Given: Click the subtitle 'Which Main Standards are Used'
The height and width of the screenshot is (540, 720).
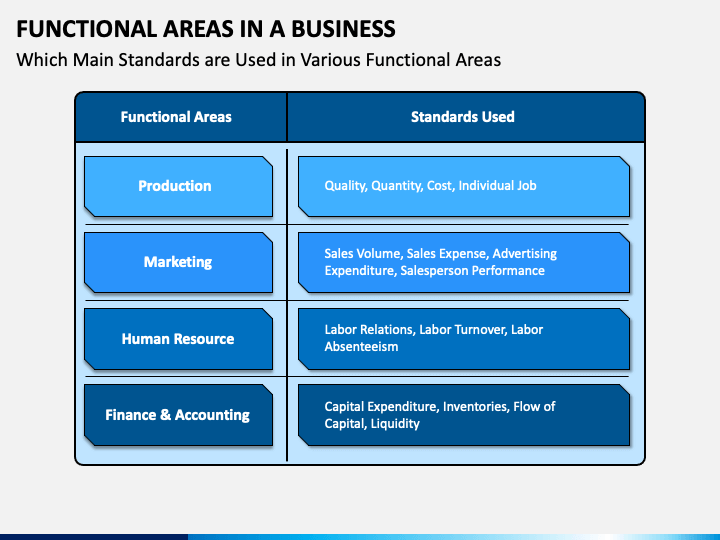Looking at the screenshot, I should 259,60.
